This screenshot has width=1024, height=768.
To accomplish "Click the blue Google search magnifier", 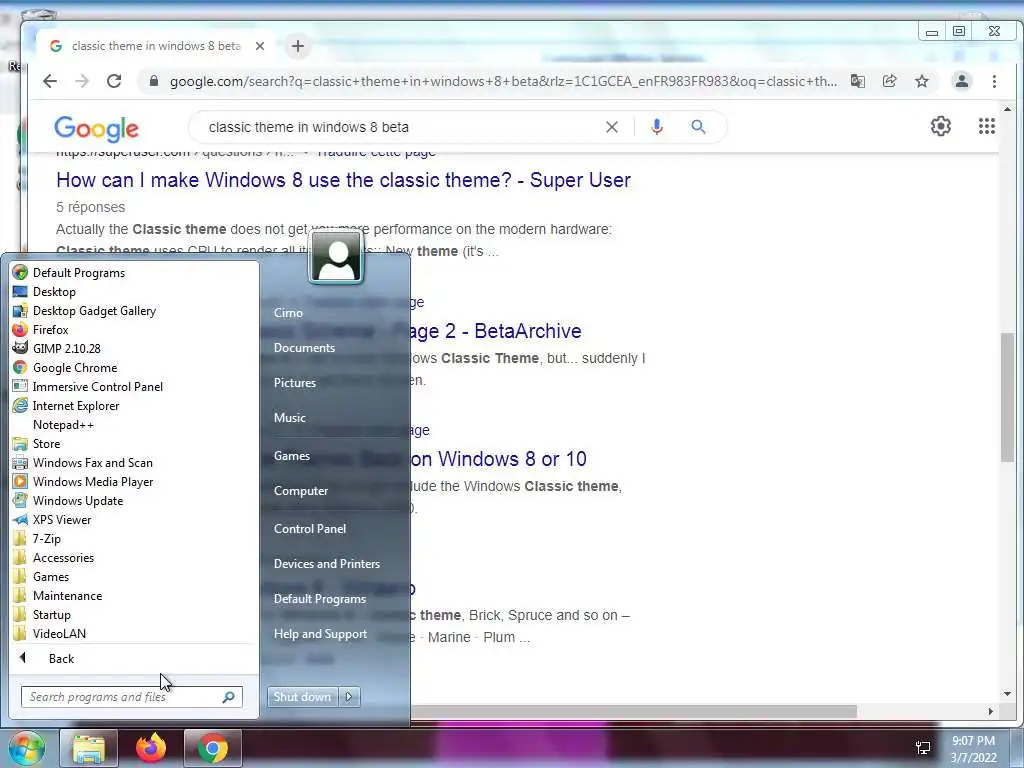I will point(698,127).
